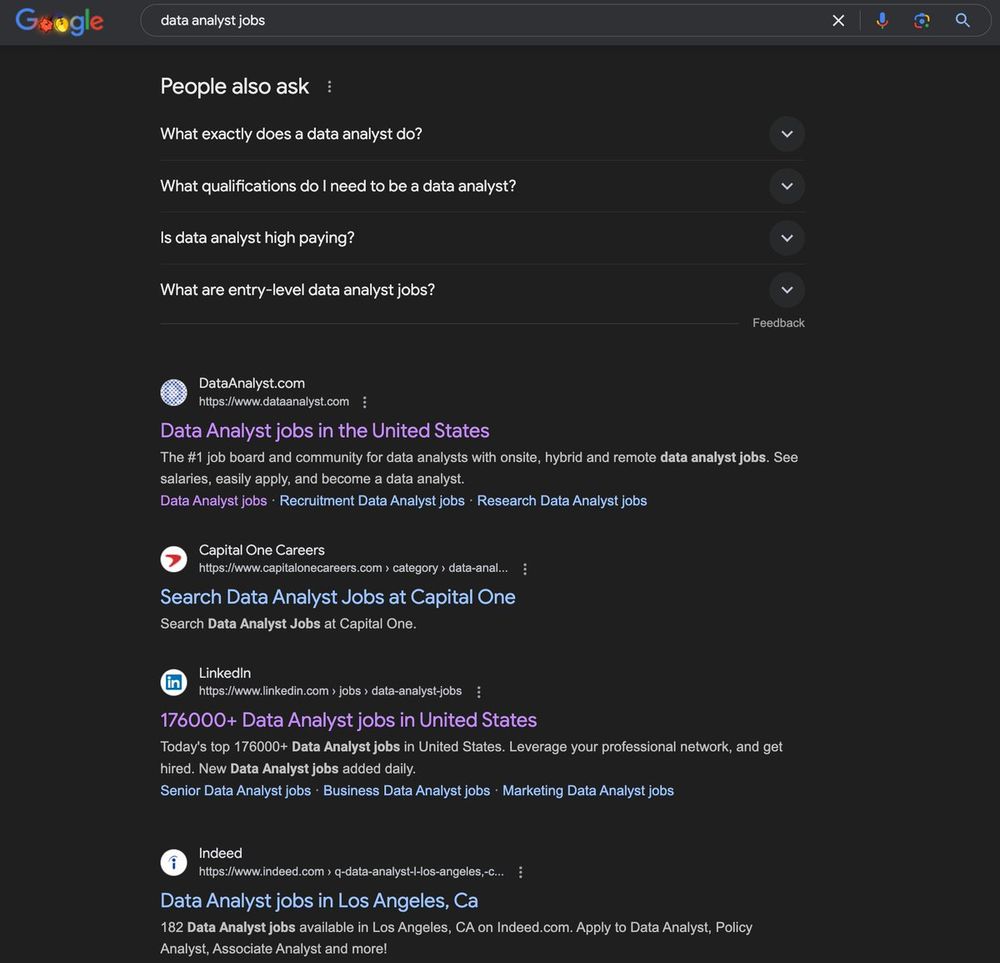Expand 'Is data analyst high paying?' question
The height and width of the screenshot is (963, 1000).
point(482,238)
